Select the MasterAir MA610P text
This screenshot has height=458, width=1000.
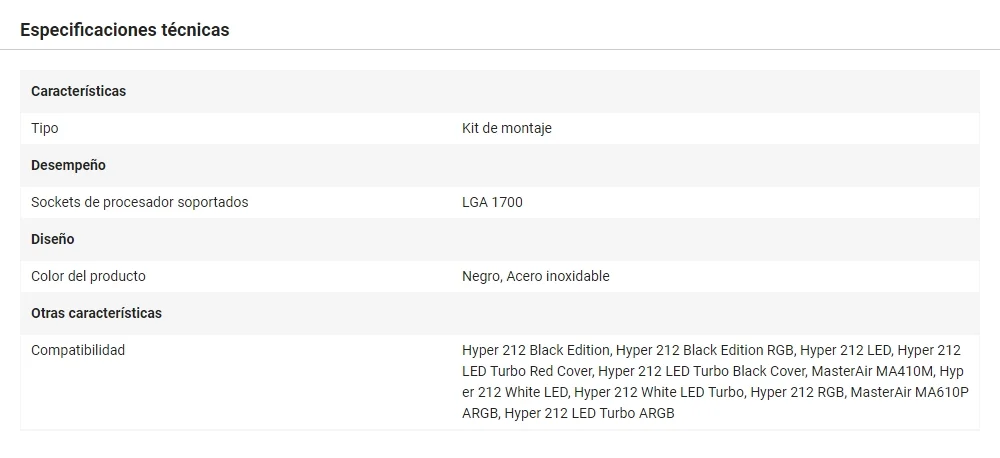(x=910, y=392)
